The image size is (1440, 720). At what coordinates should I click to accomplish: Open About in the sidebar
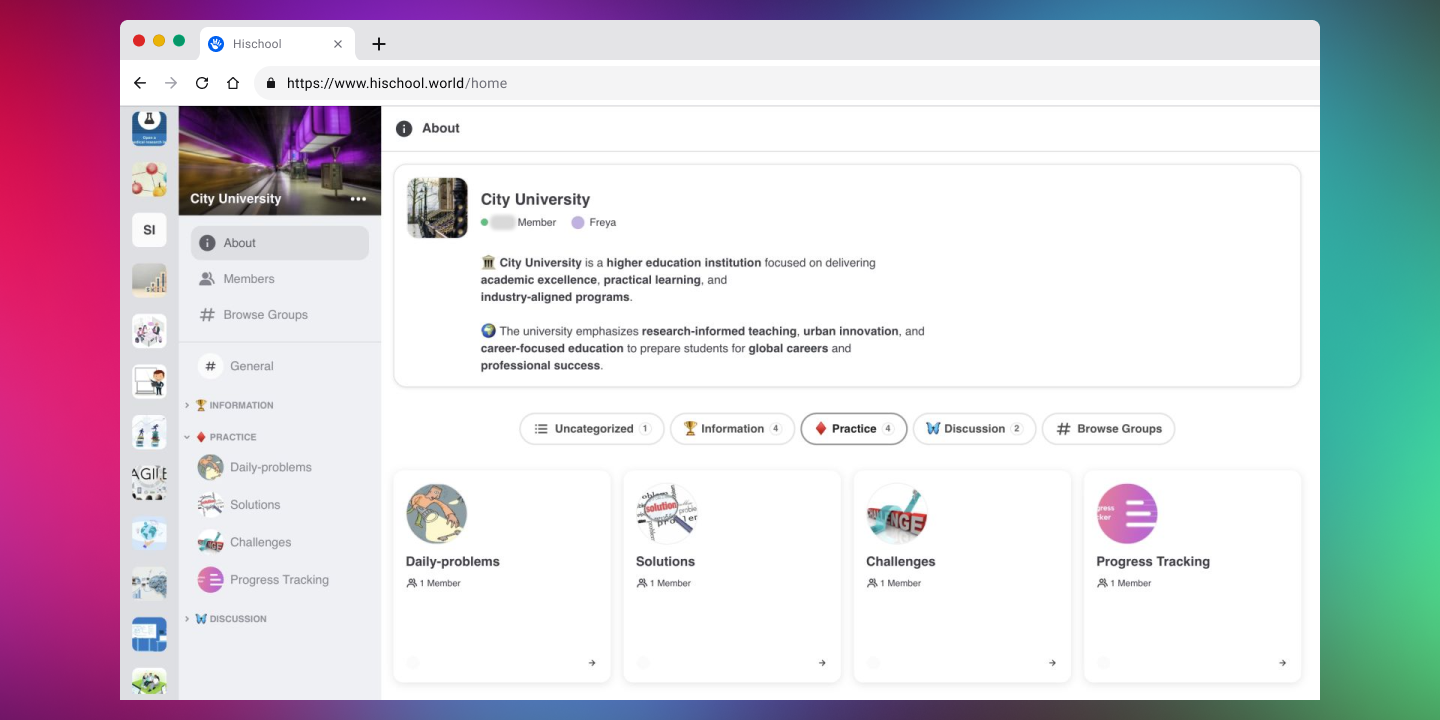280,243
